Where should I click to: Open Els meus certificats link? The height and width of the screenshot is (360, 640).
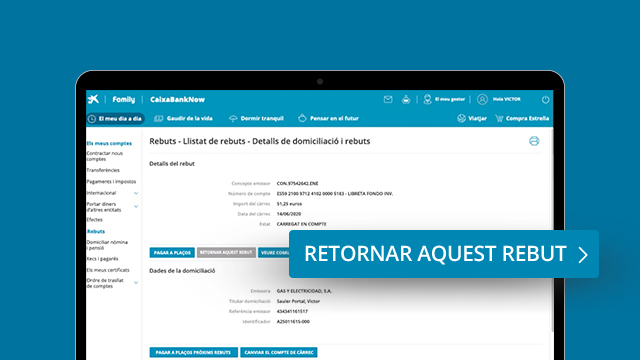pos(108,270)
